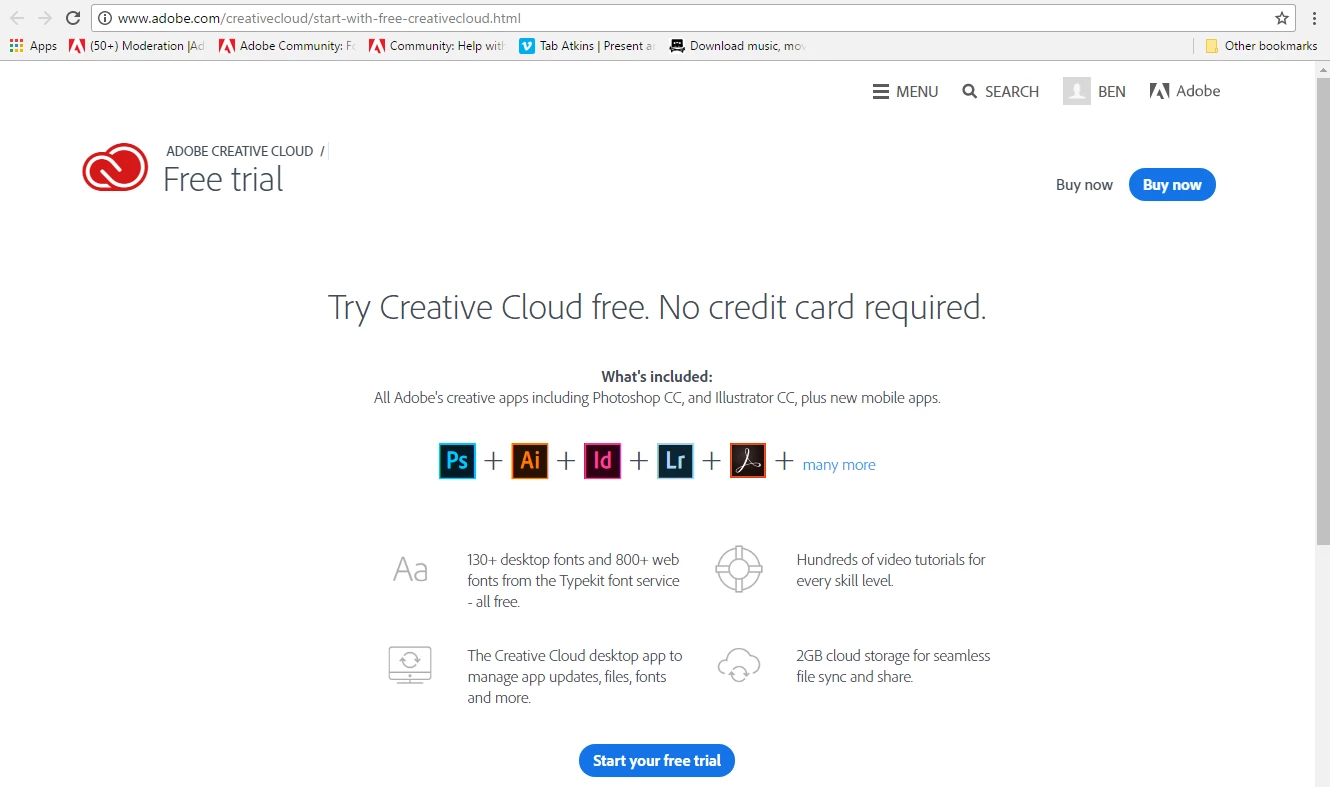The height and width of the screenshot is (787, 1330).
Task: Click the Free trial heading
Action: click(x=223, y=180)
